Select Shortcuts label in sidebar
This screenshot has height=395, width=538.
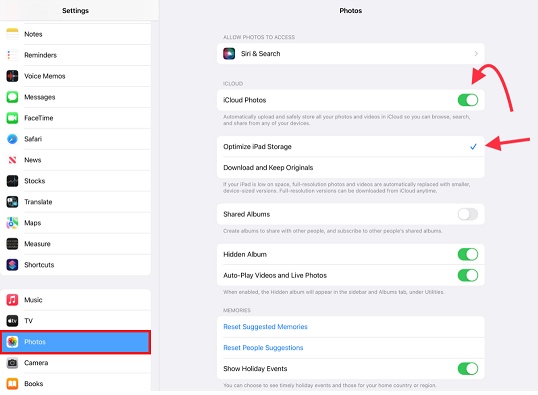tap(39, 265)
